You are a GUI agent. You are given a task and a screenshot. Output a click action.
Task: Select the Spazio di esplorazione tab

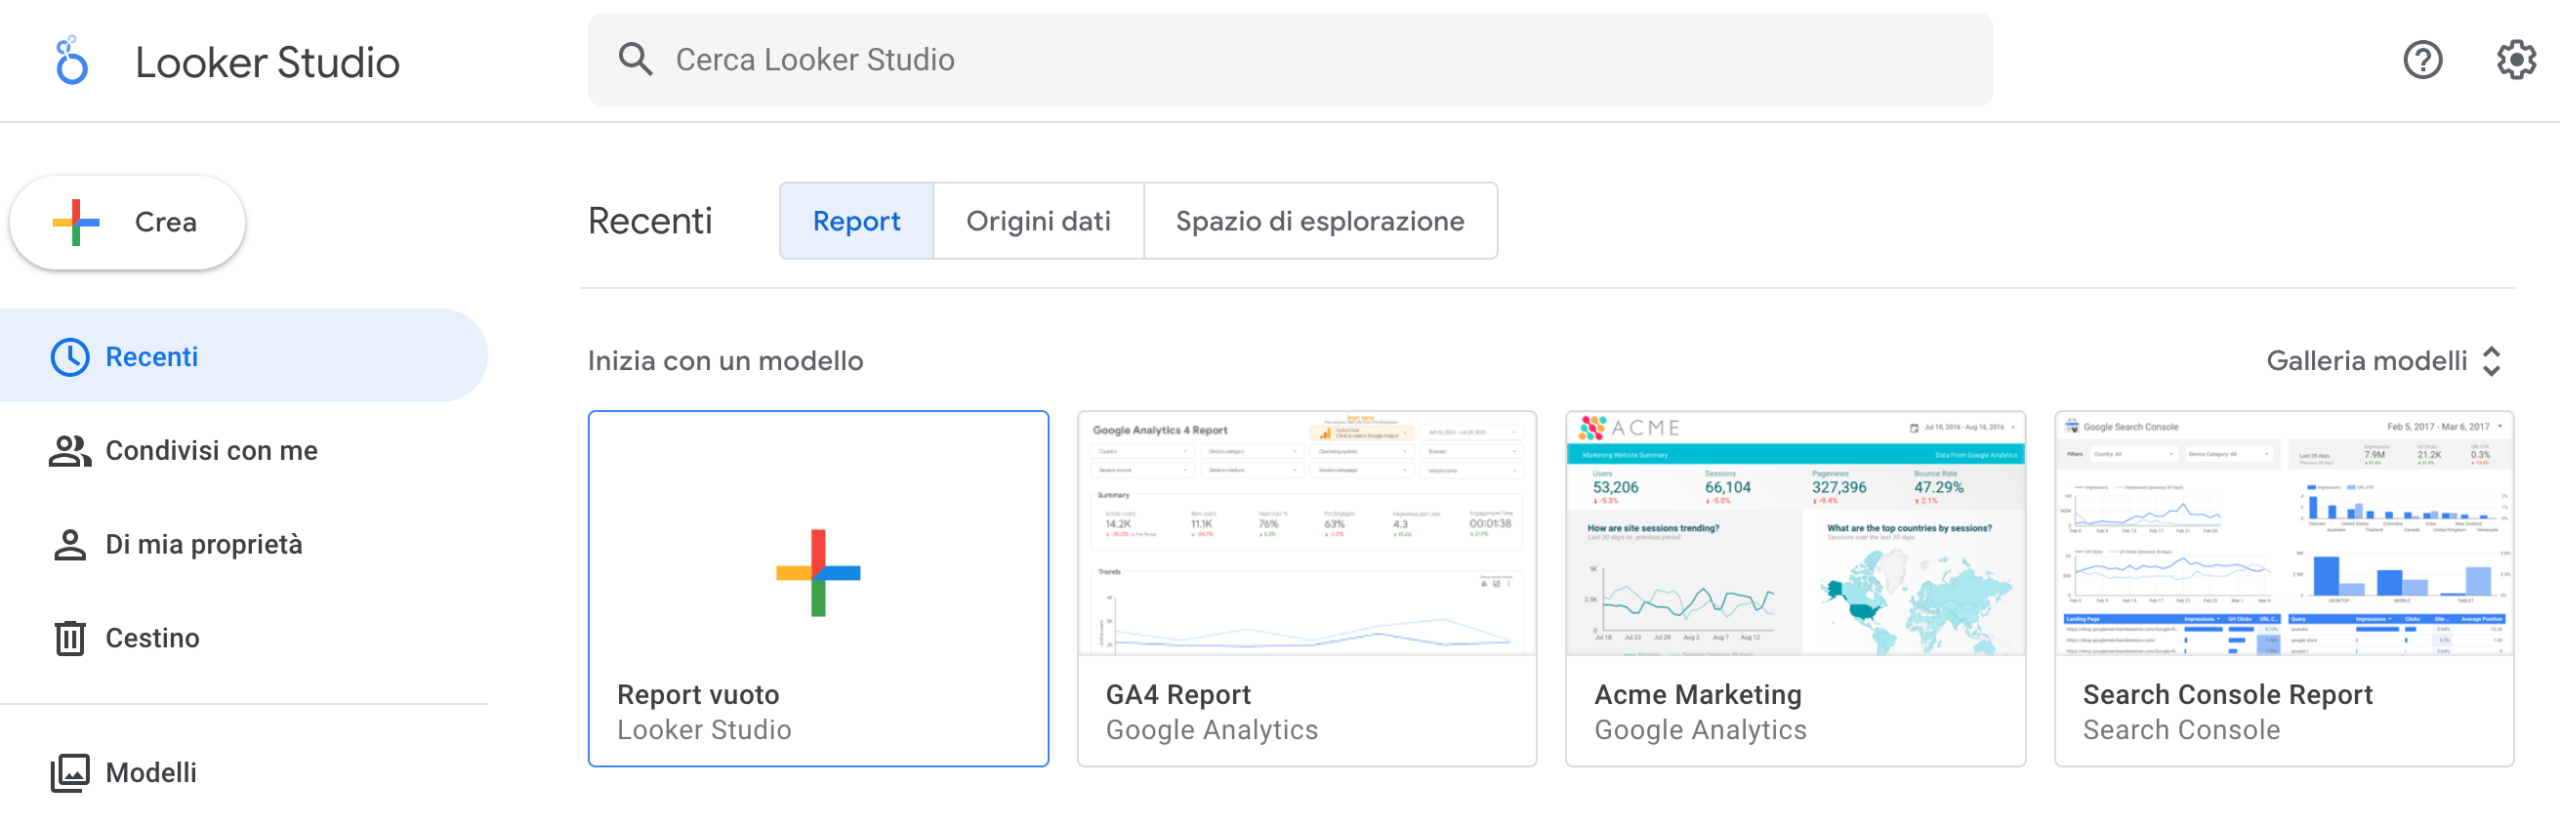tap(1319, 221)
